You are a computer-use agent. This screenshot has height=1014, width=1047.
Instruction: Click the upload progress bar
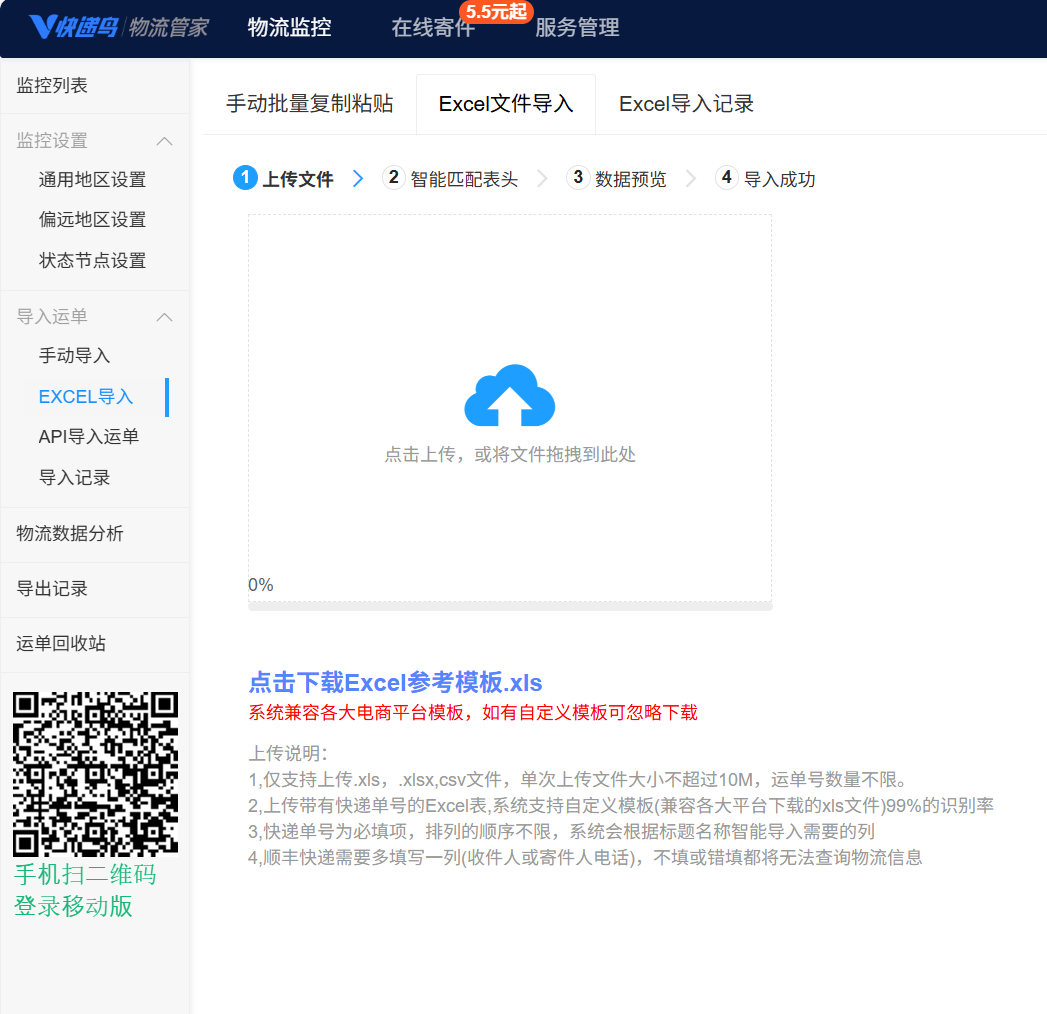510,606
